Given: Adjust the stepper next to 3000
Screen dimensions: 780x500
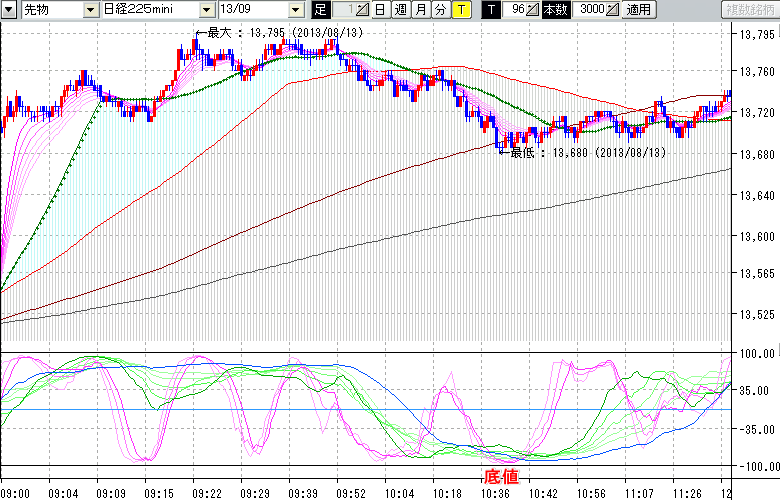Looking at the screenshot, I should click(613, 9).
